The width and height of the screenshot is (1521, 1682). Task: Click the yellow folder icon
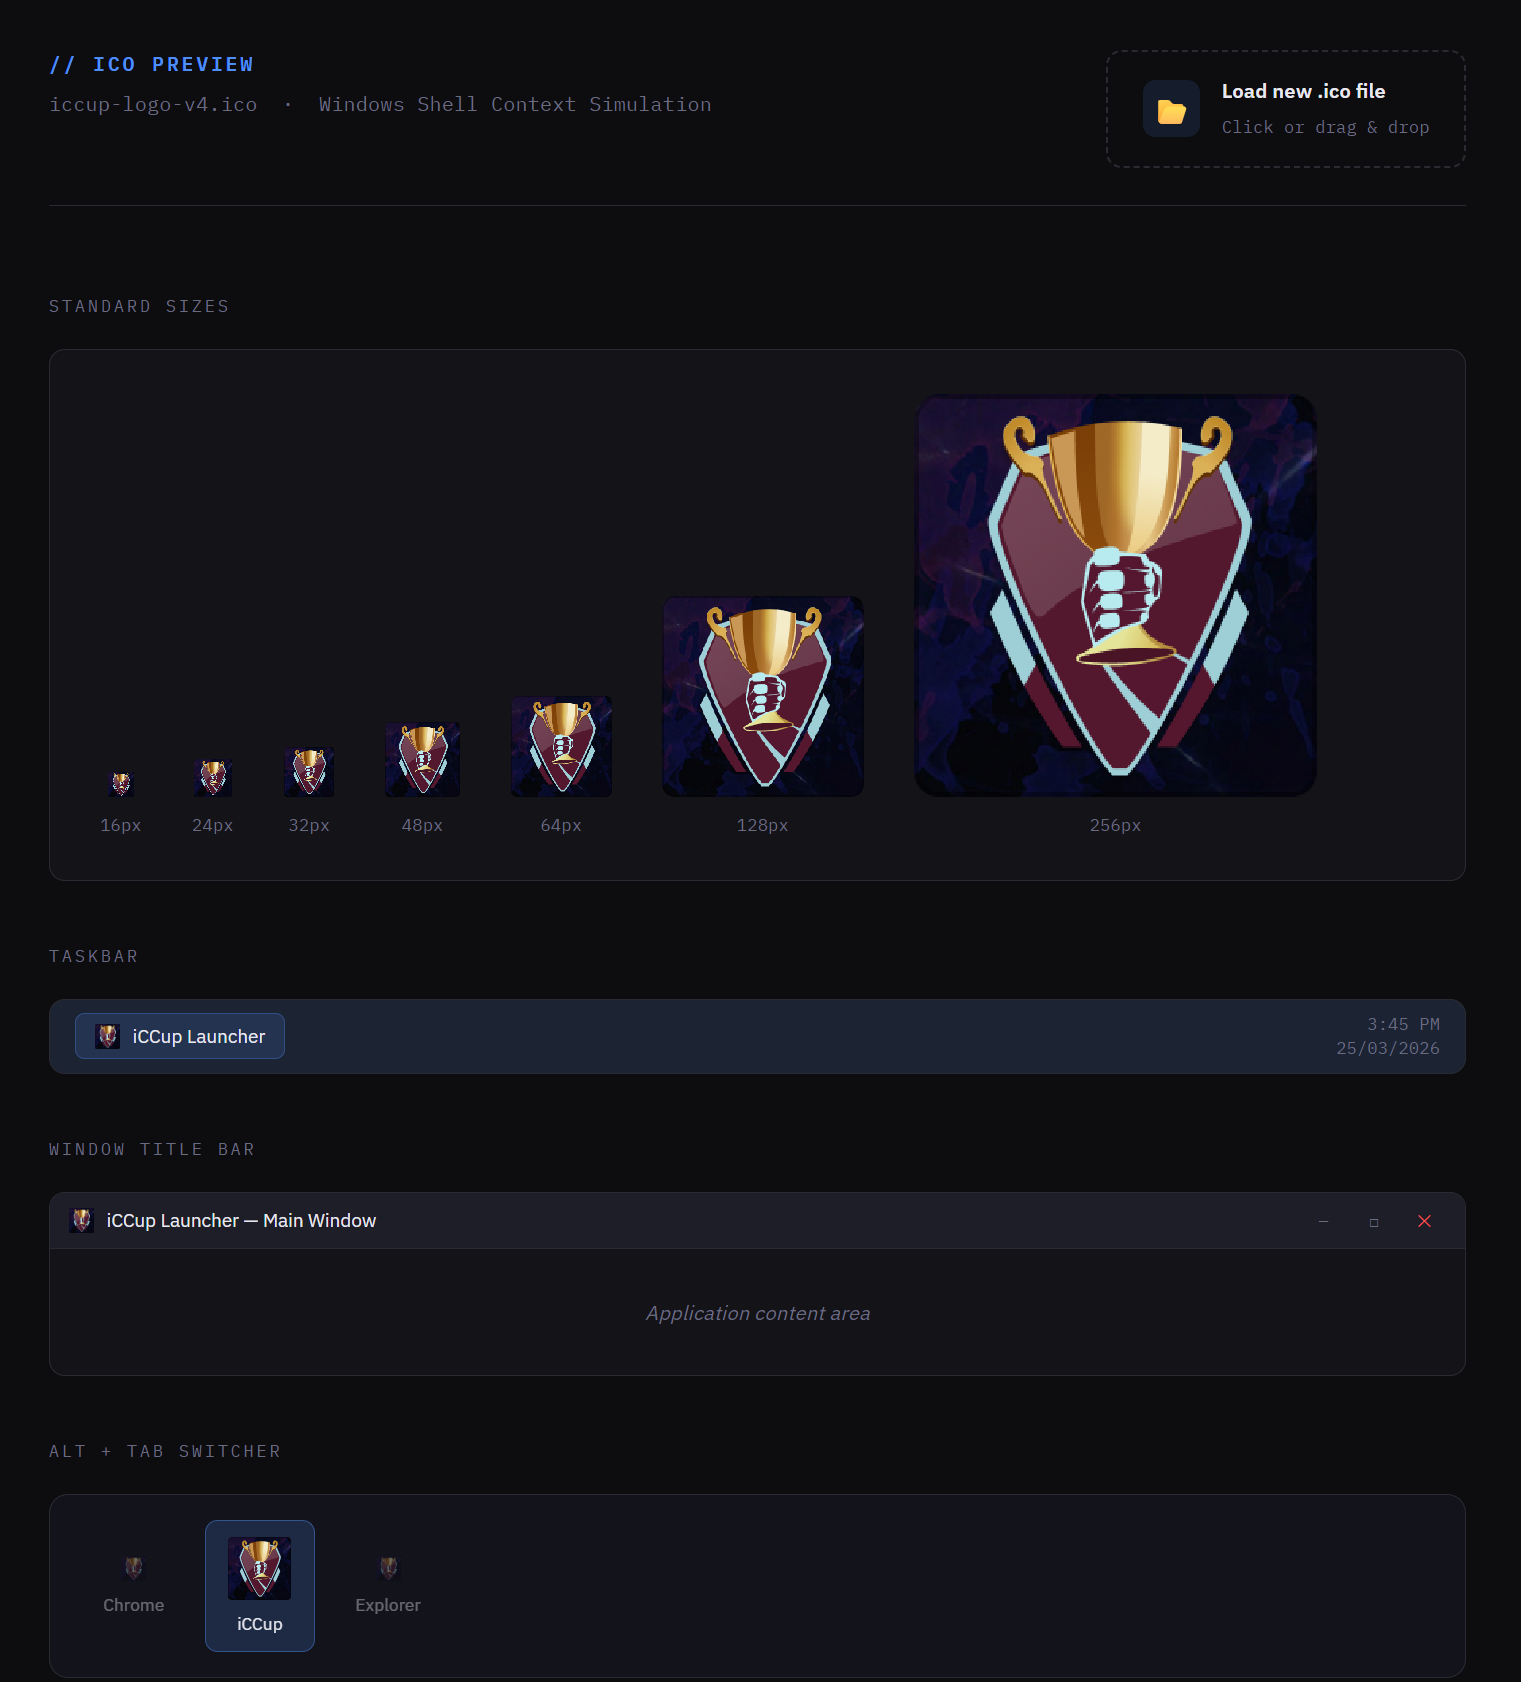[x=1171, y=109]
